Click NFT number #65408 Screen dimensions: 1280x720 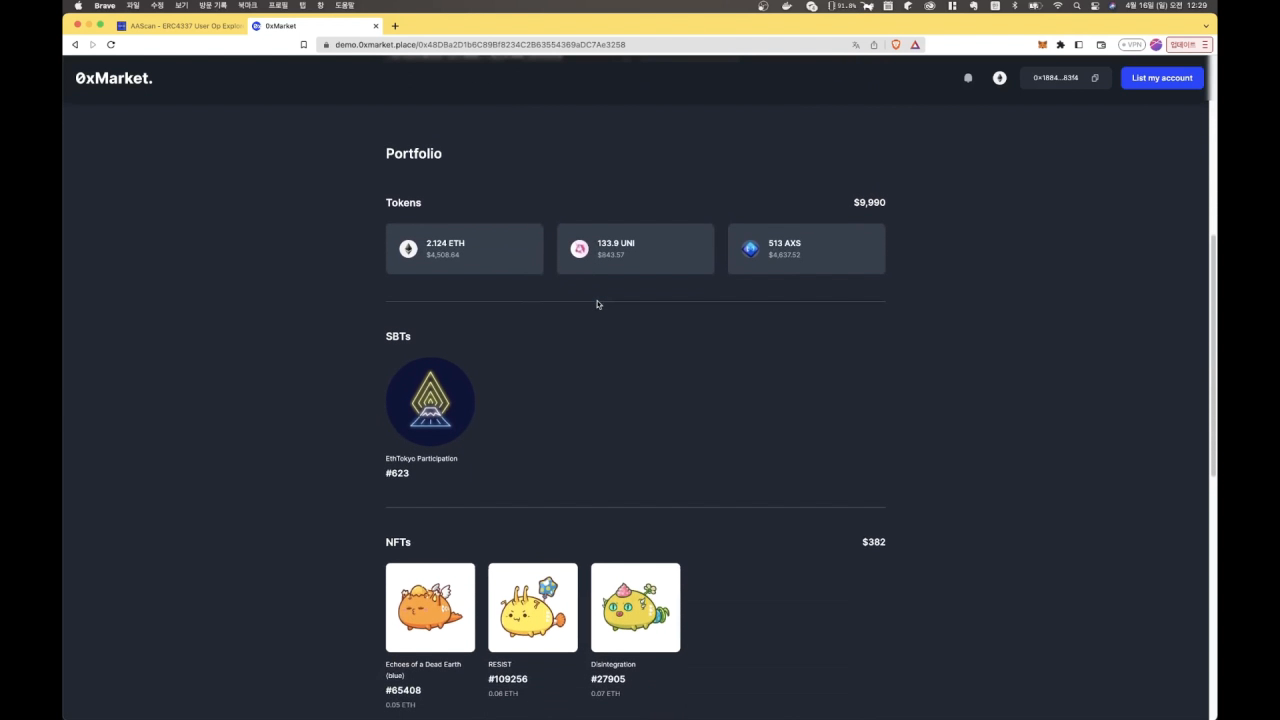click(403, 691)
